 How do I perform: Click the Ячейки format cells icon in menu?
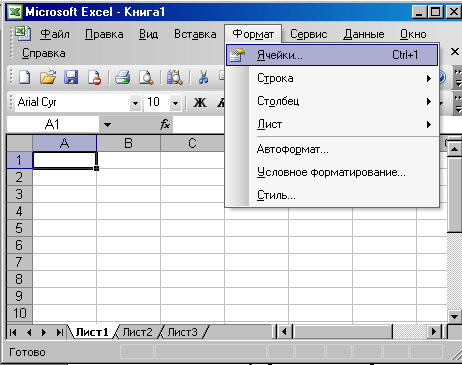[237, 55]
